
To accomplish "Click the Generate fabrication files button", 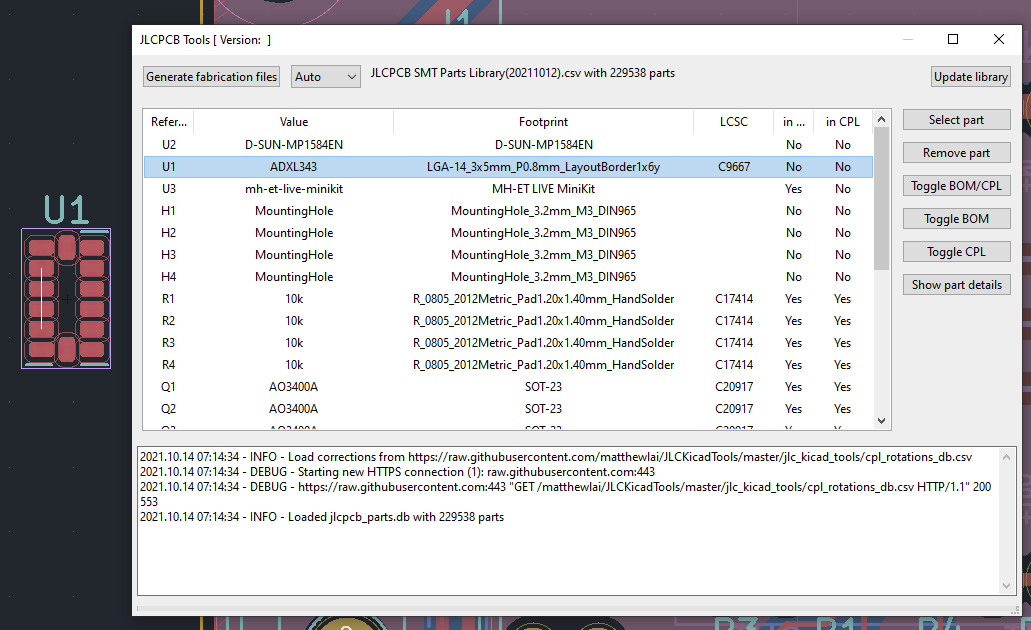I will pyautogui.click(x=211, y=76).
